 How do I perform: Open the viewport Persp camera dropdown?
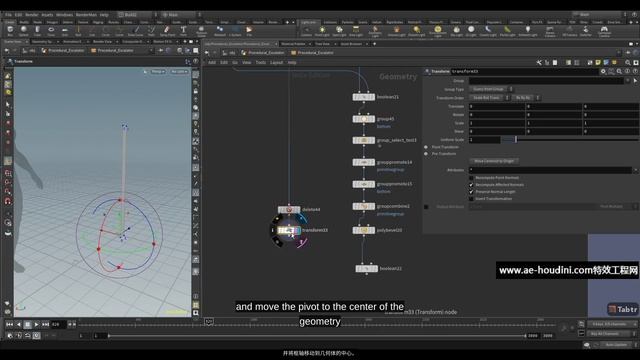[158, 72]
